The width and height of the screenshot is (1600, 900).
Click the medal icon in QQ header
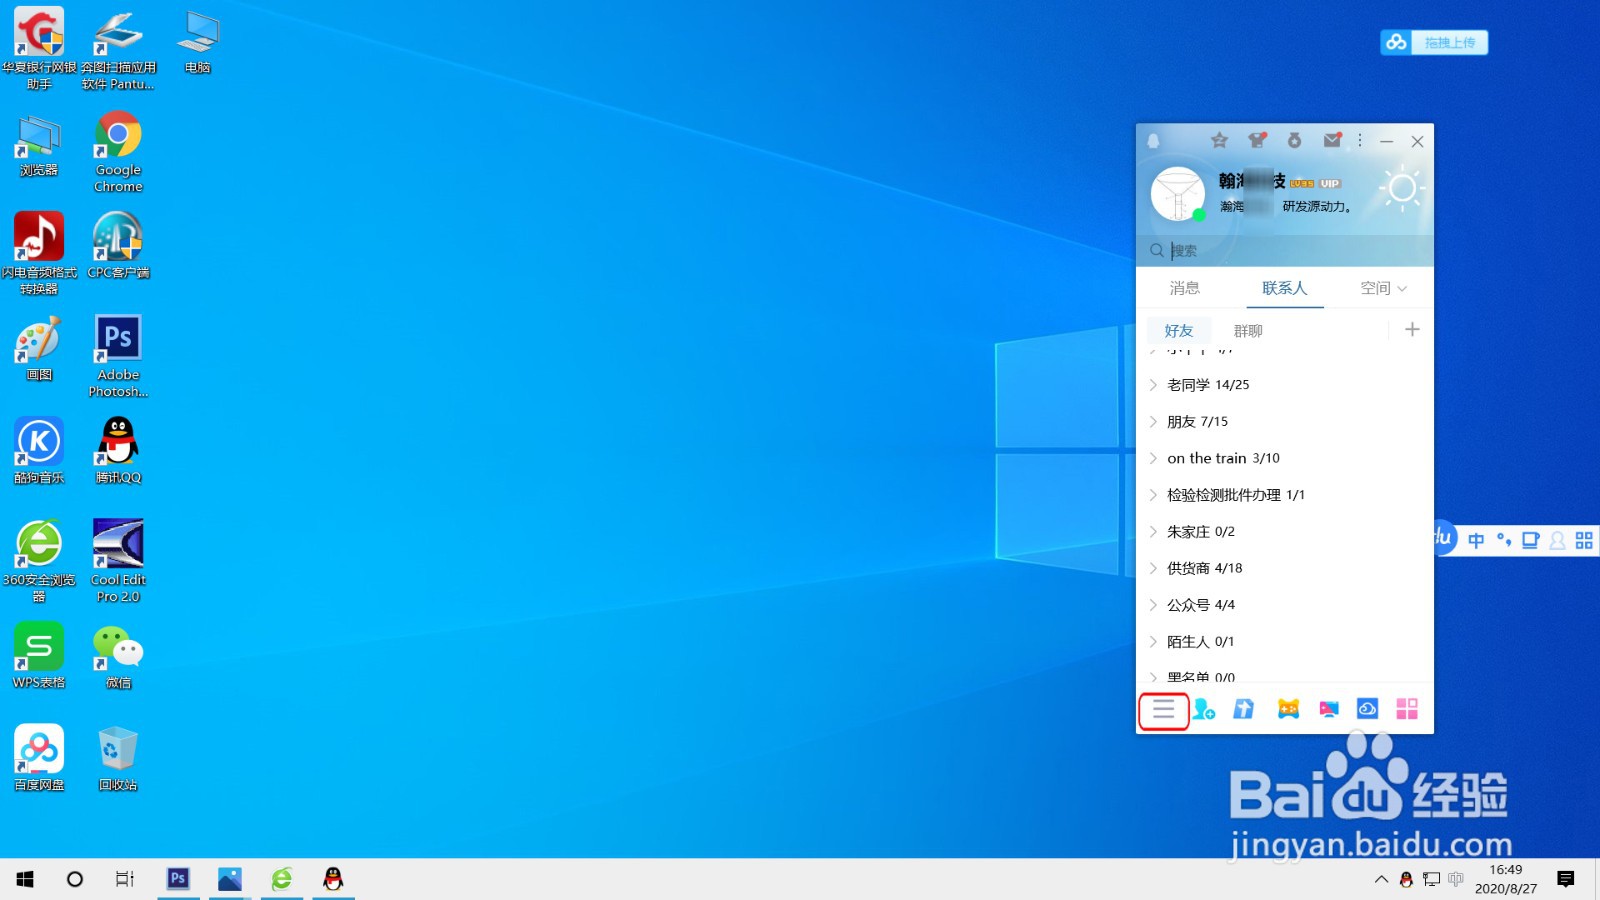[x=1294, y=141]
